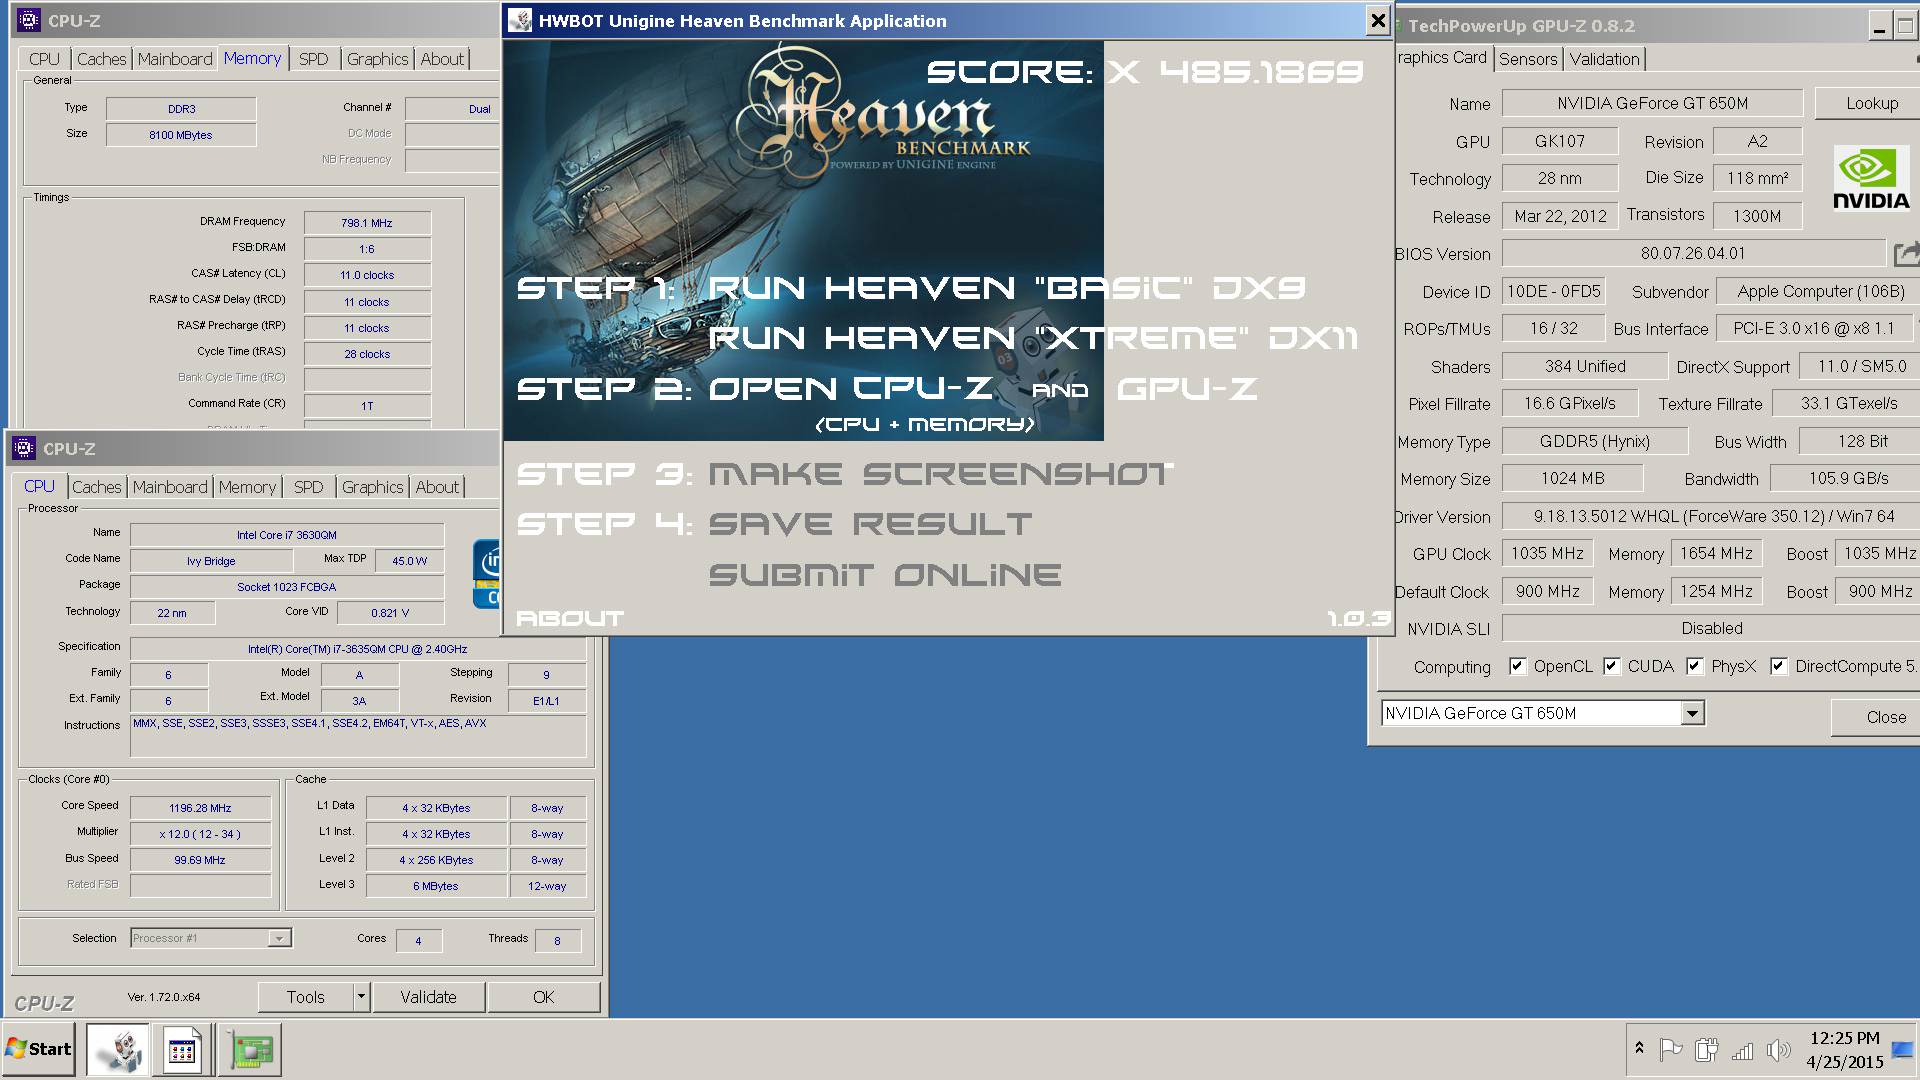Click the HWBOT Heaven window title icon

click(x=520, y=20)
